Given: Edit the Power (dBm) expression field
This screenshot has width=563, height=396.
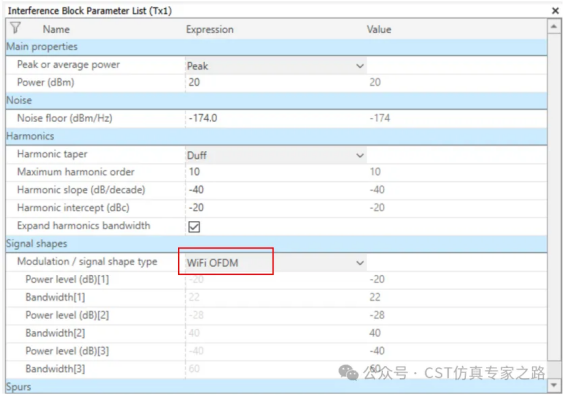Looking at the screenshot, I should pyautogui.click(x=276, y=83).
